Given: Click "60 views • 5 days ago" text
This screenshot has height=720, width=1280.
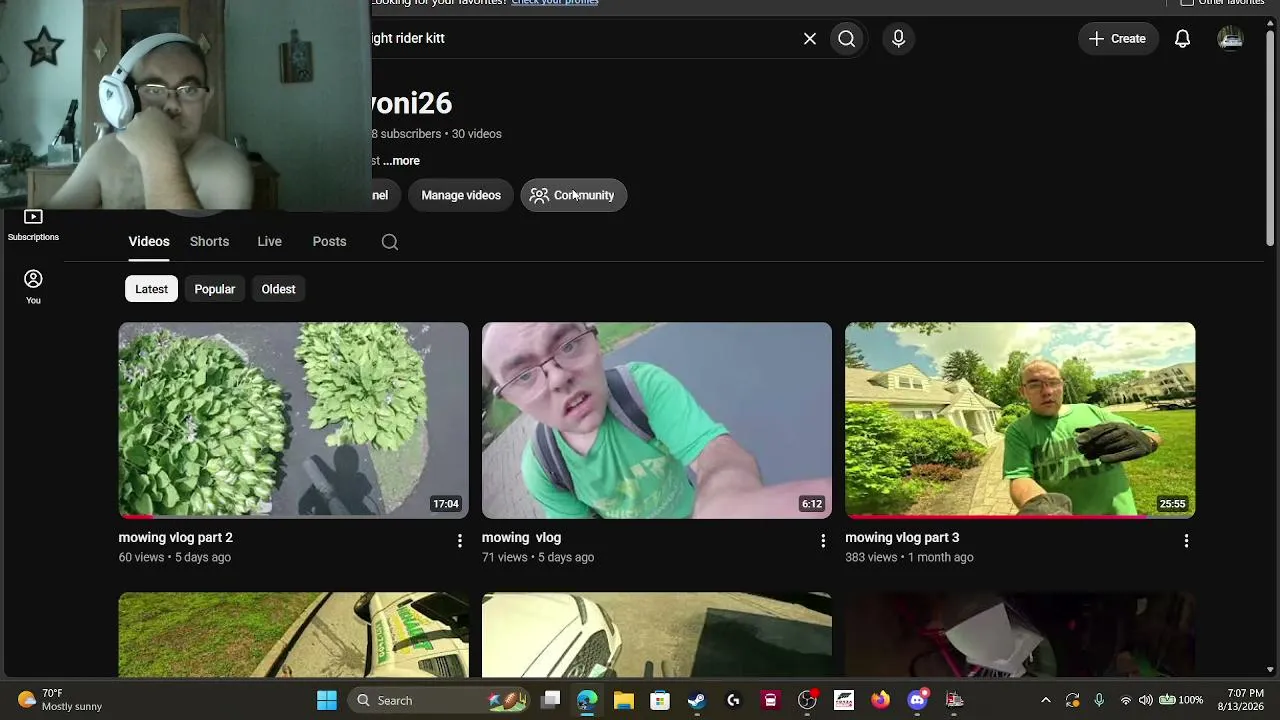Looking at the screenshot, I should point(175,558).
